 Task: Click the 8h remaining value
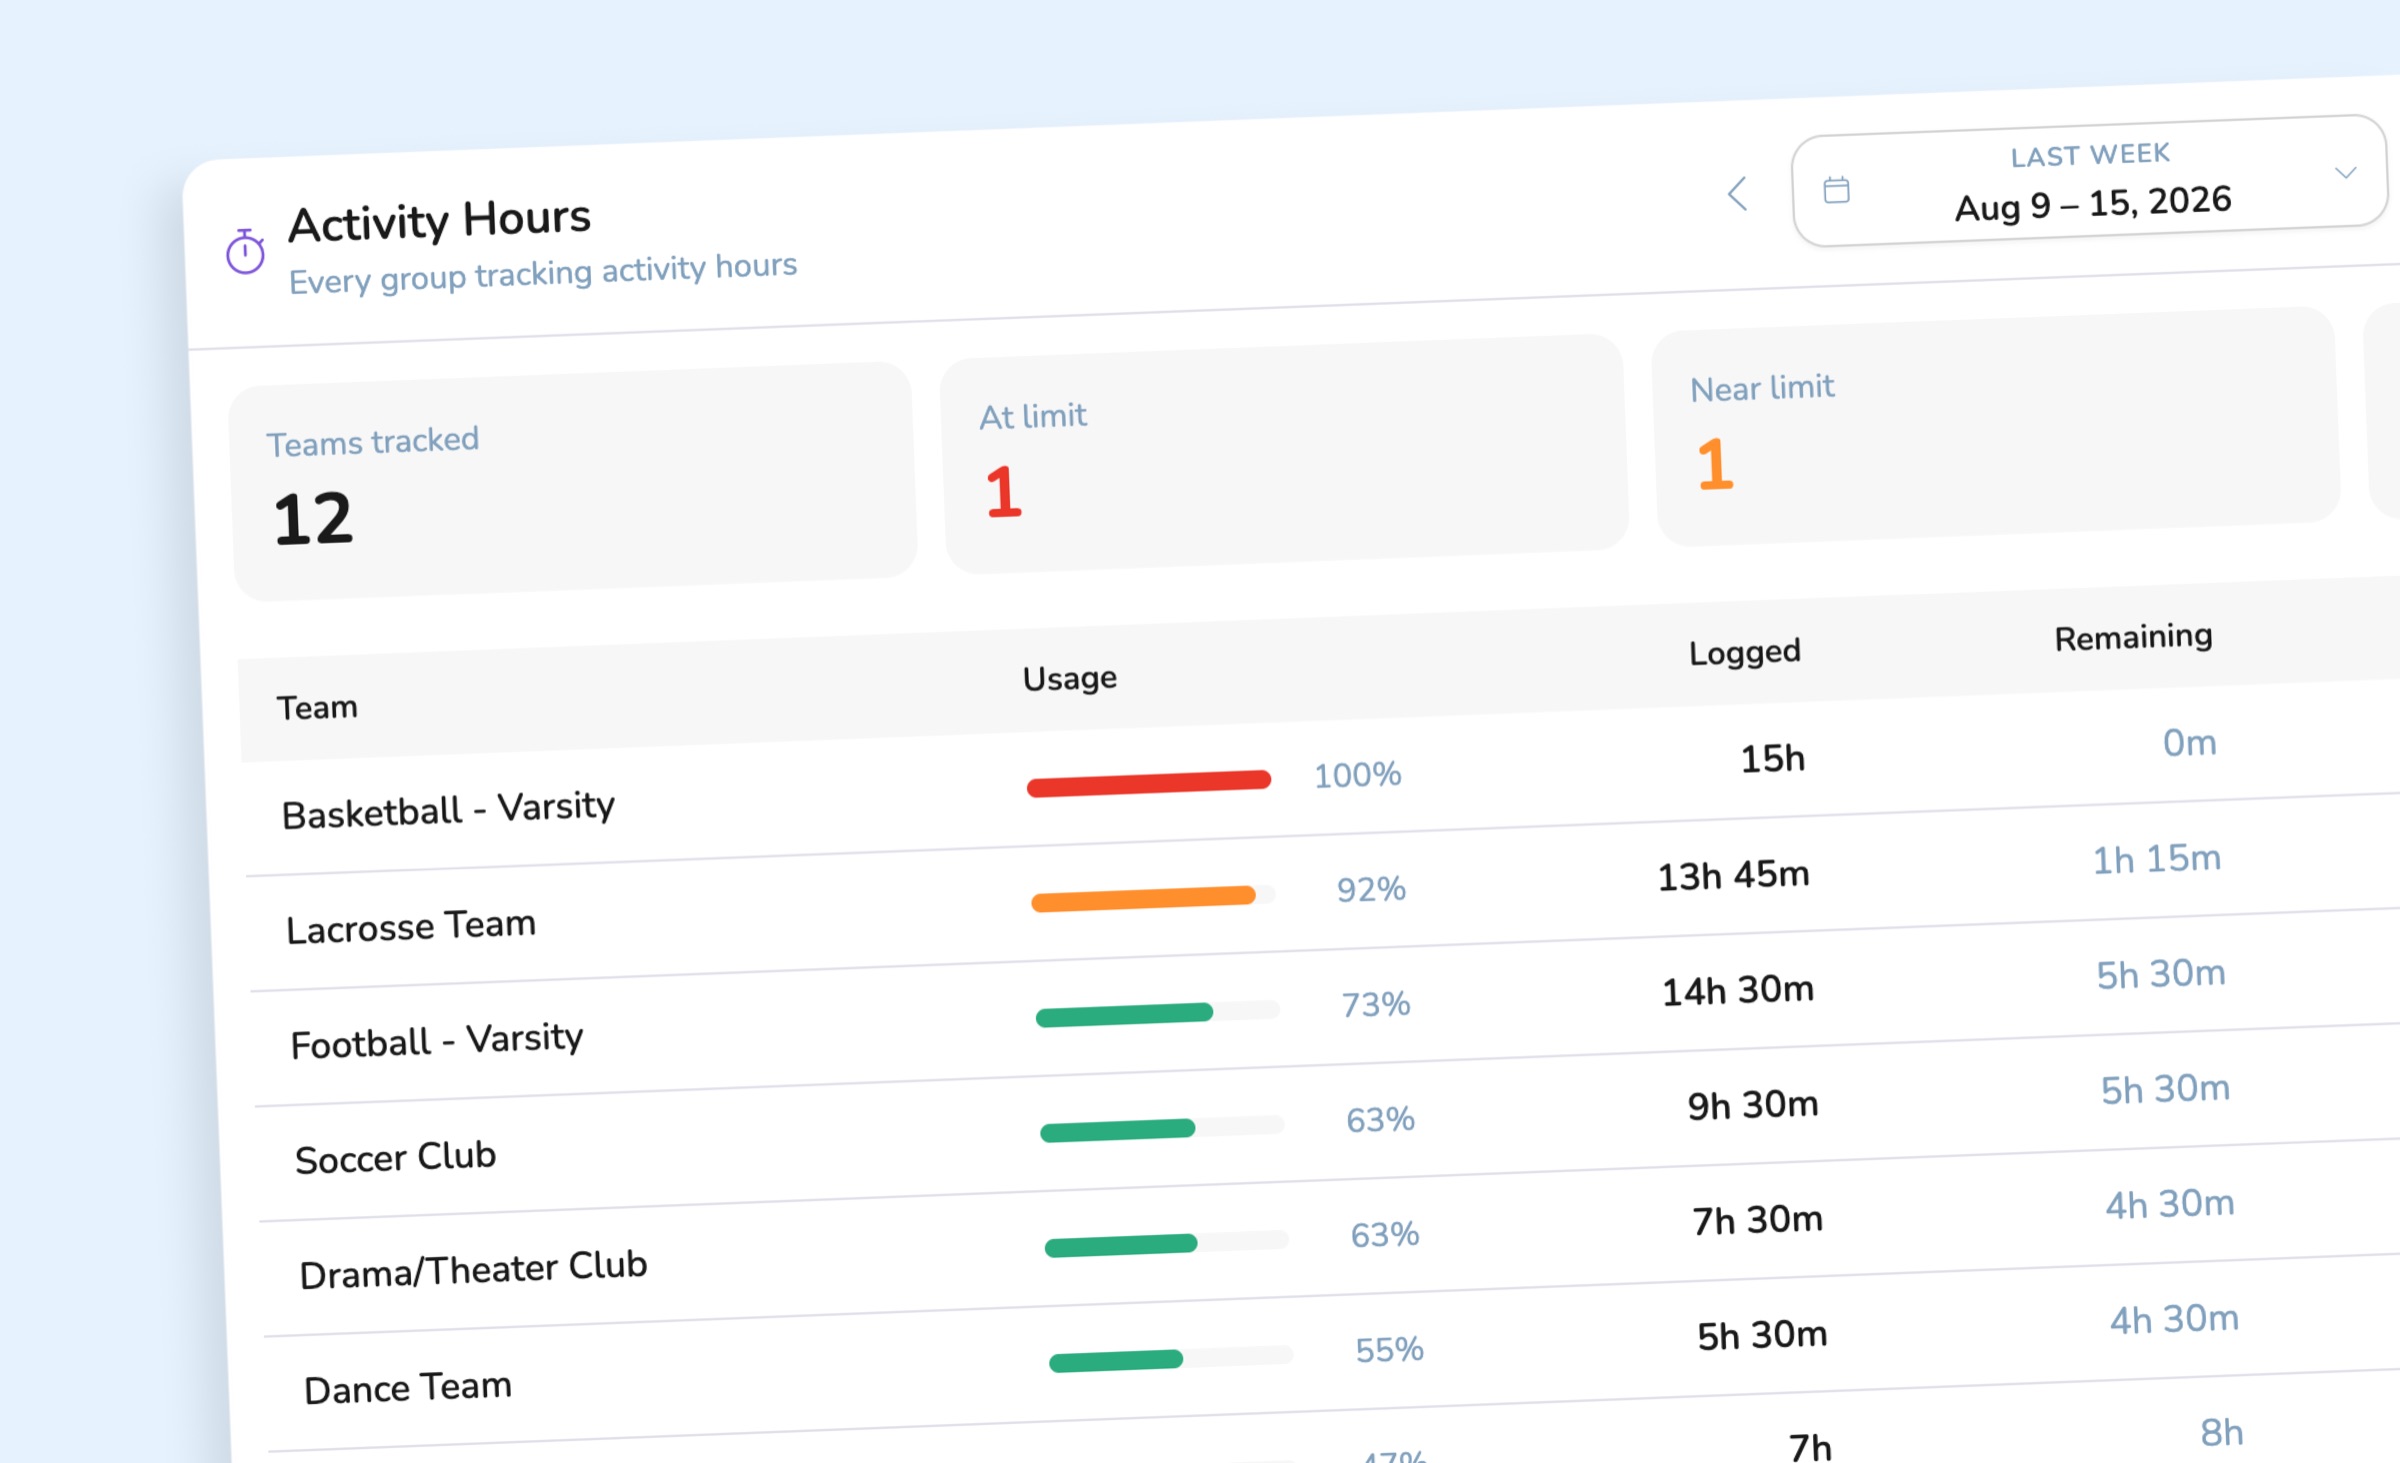click(x=2222, y=1433)
